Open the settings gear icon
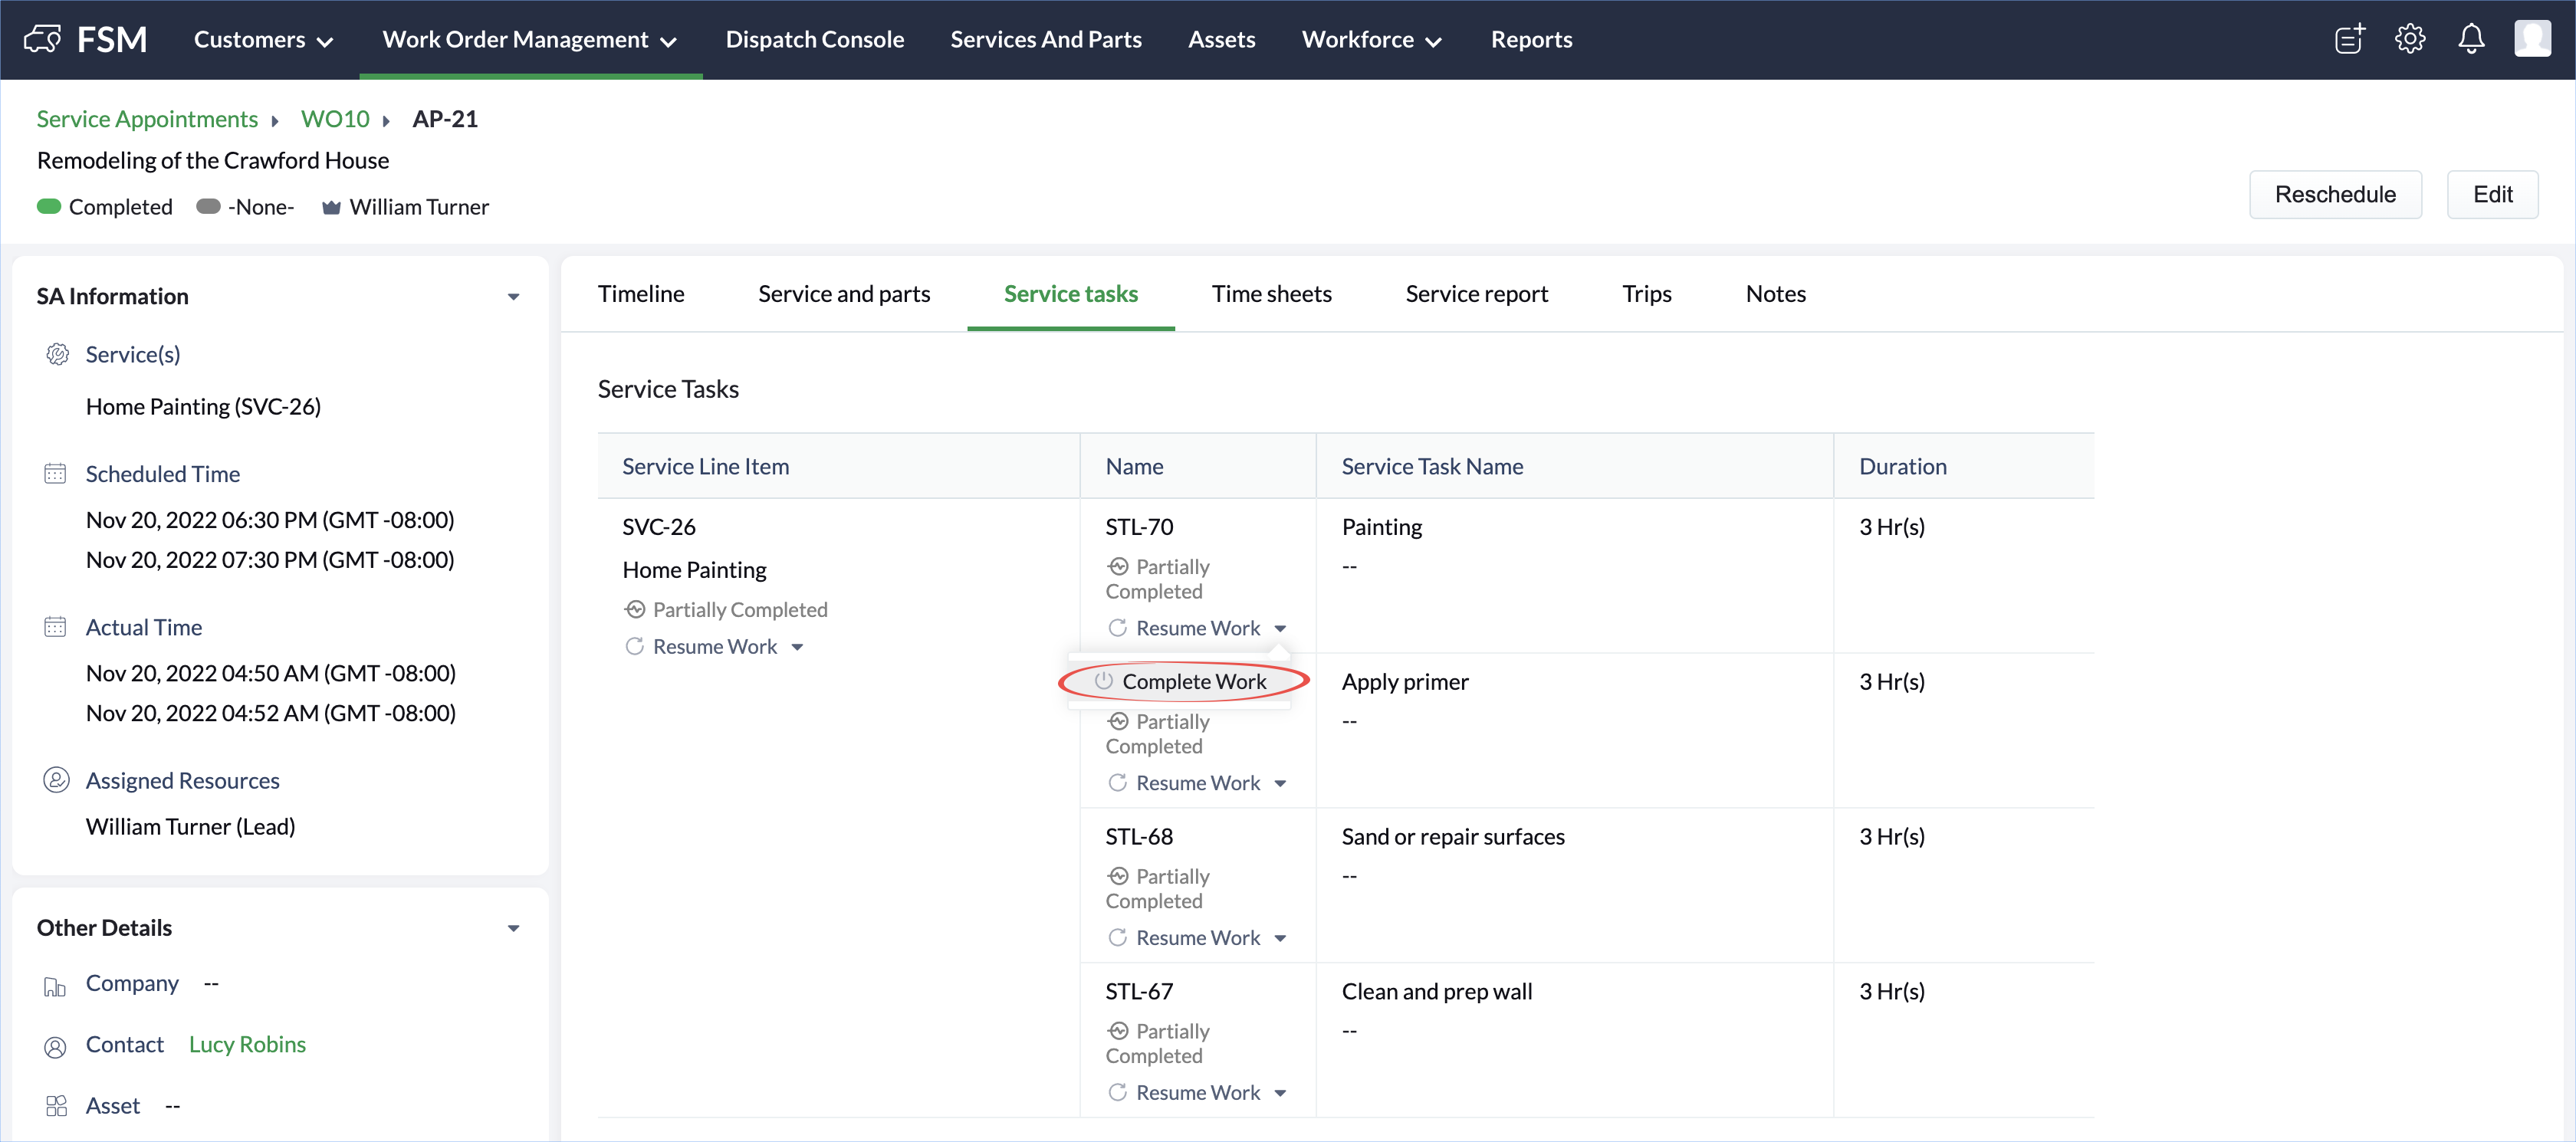Screen dimensions: 2576x1142 [2410, 39]
